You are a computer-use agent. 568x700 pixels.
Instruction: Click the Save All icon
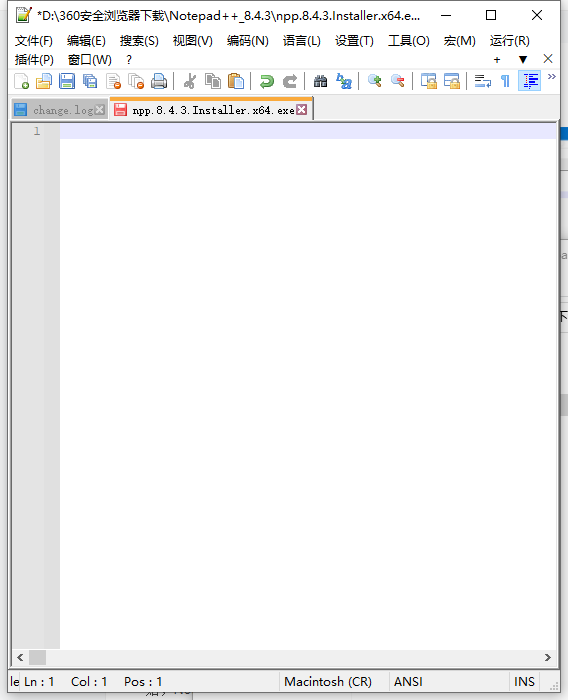point(90,81)
